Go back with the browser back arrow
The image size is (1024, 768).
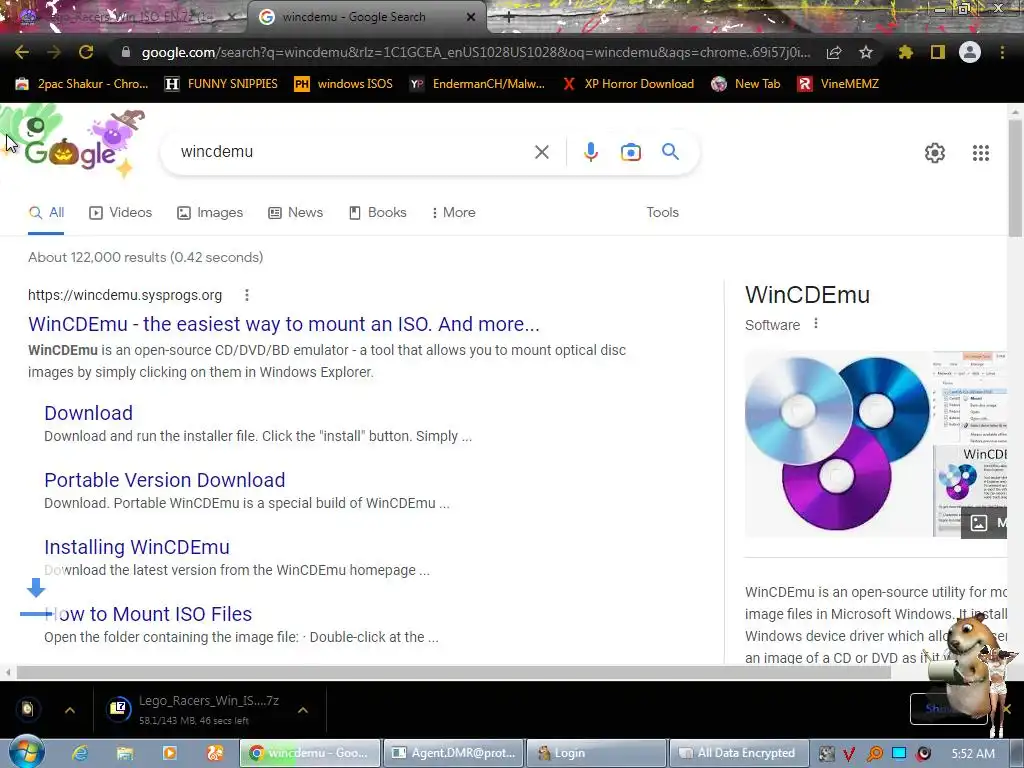point(22,52)
